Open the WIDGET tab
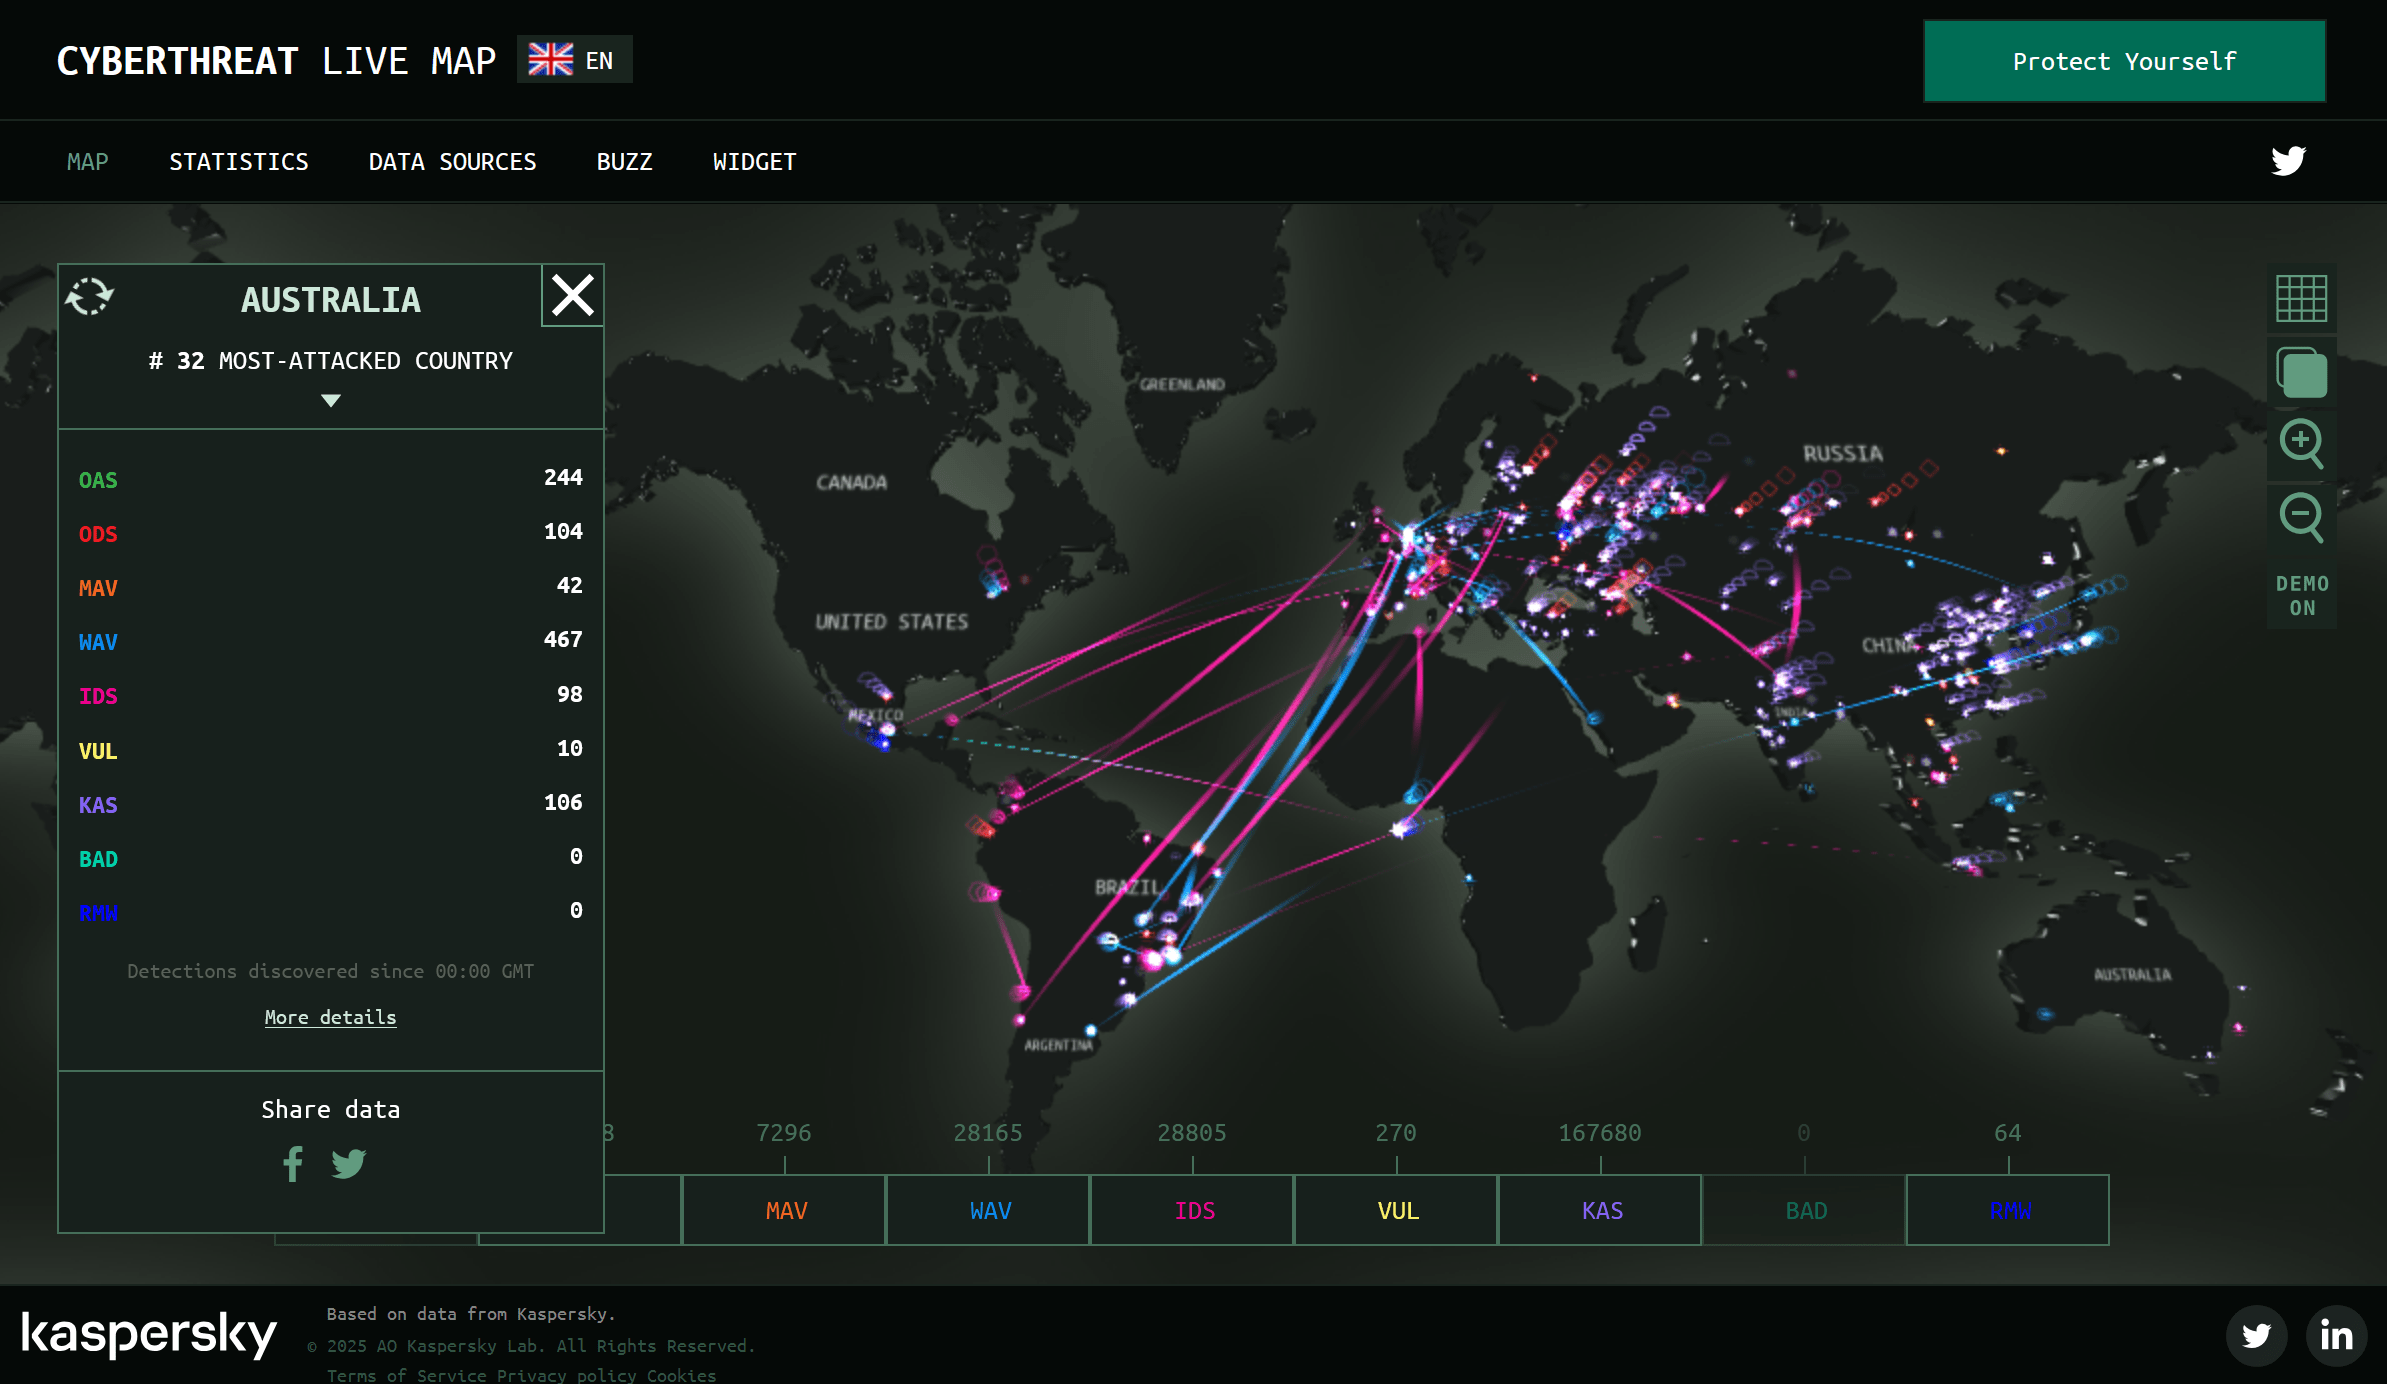 point(754,162)
